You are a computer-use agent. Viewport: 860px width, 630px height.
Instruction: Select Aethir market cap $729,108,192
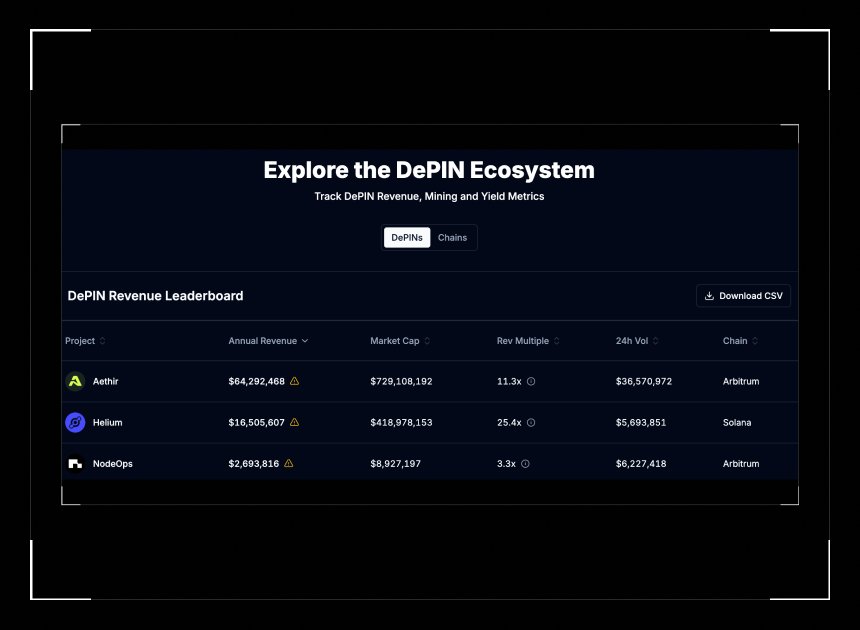(401, 381)
